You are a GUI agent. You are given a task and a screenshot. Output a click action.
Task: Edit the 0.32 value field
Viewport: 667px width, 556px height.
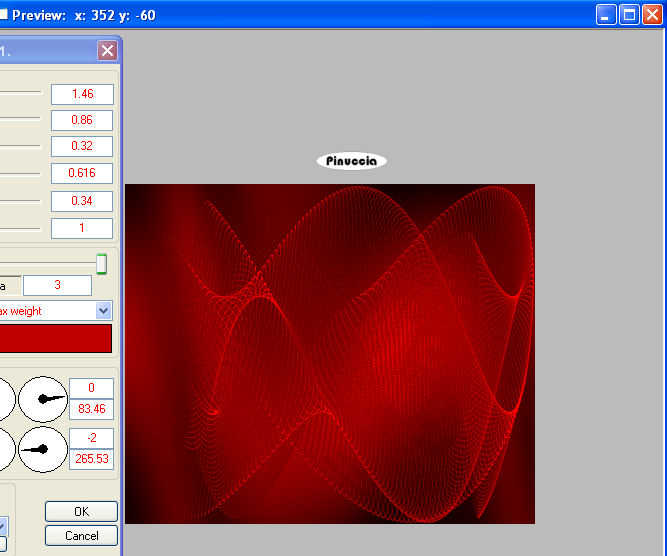coord(82,146)
